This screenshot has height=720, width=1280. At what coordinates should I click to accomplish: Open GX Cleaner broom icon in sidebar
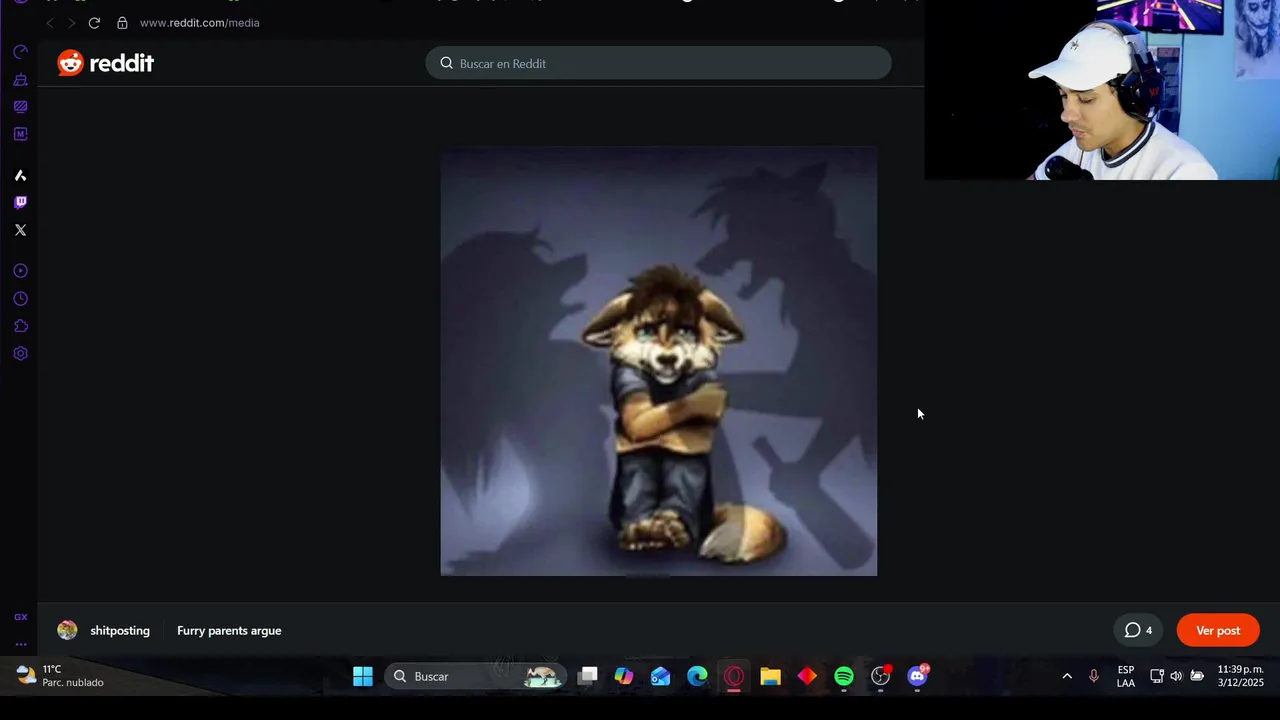pos(20,80)
